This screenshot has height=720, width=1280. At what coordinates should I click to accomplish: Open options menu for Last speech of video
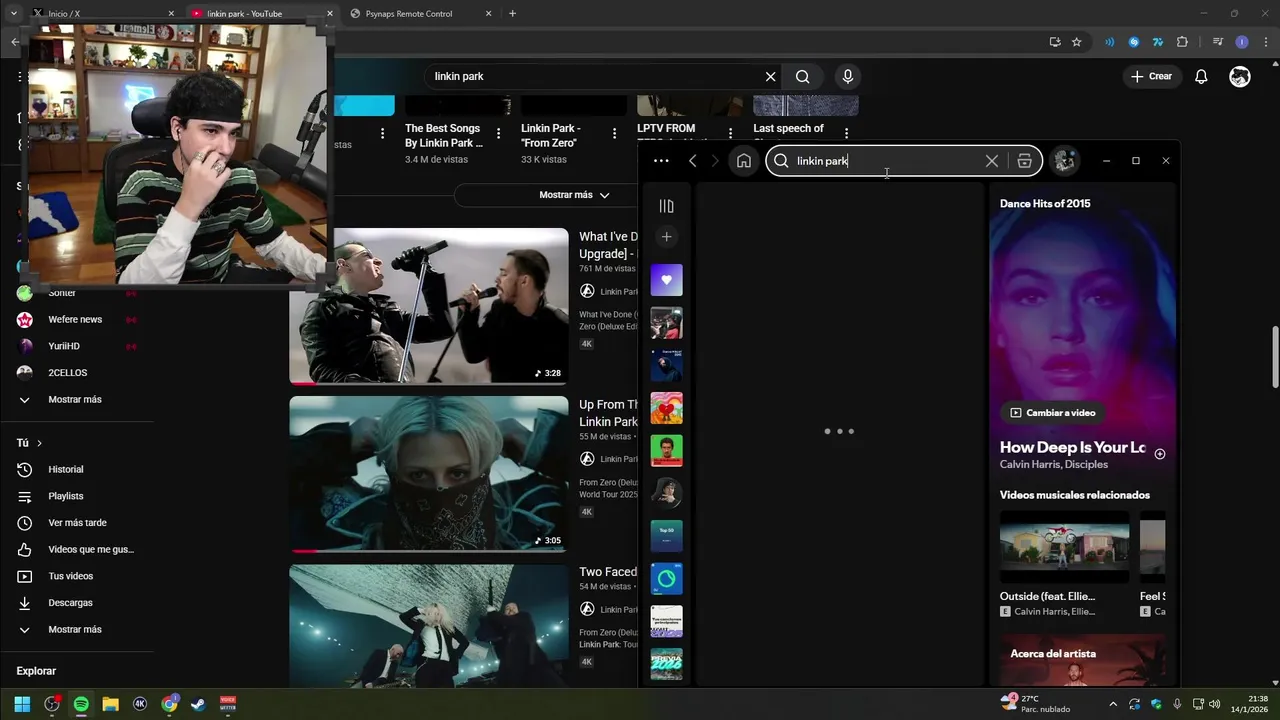pyautogui.click(x=846, y=134)
